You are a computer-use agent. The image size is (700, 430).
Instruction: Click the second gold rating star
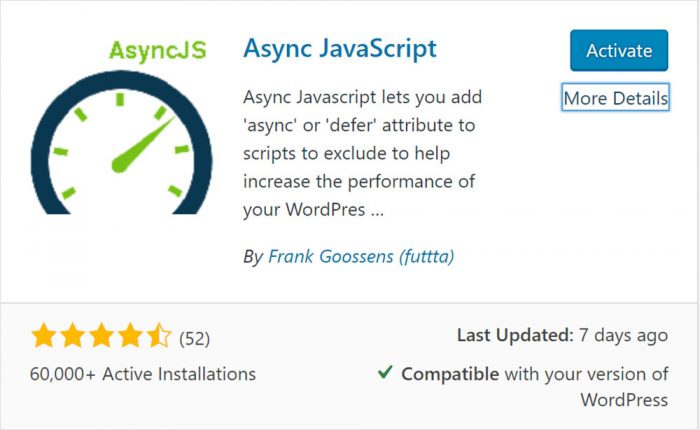73,336
